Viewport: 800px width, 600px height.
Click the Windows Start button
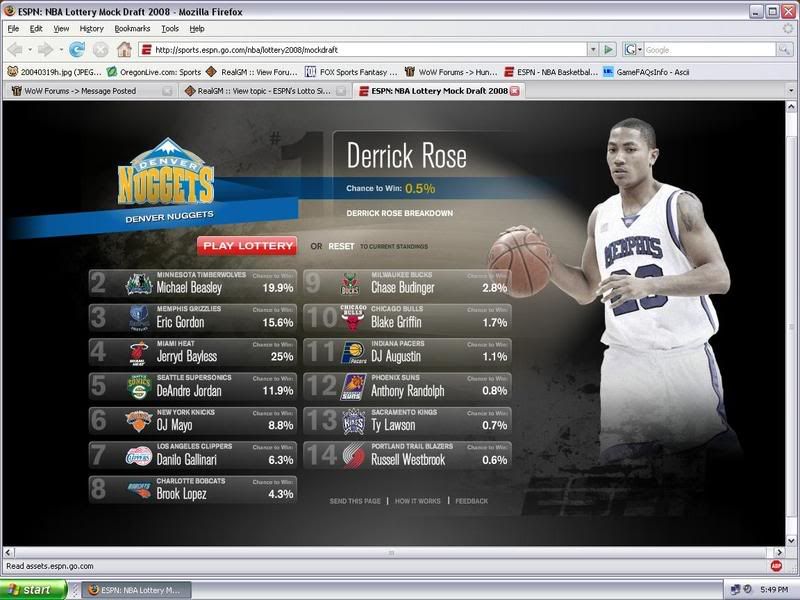(33, 590)
